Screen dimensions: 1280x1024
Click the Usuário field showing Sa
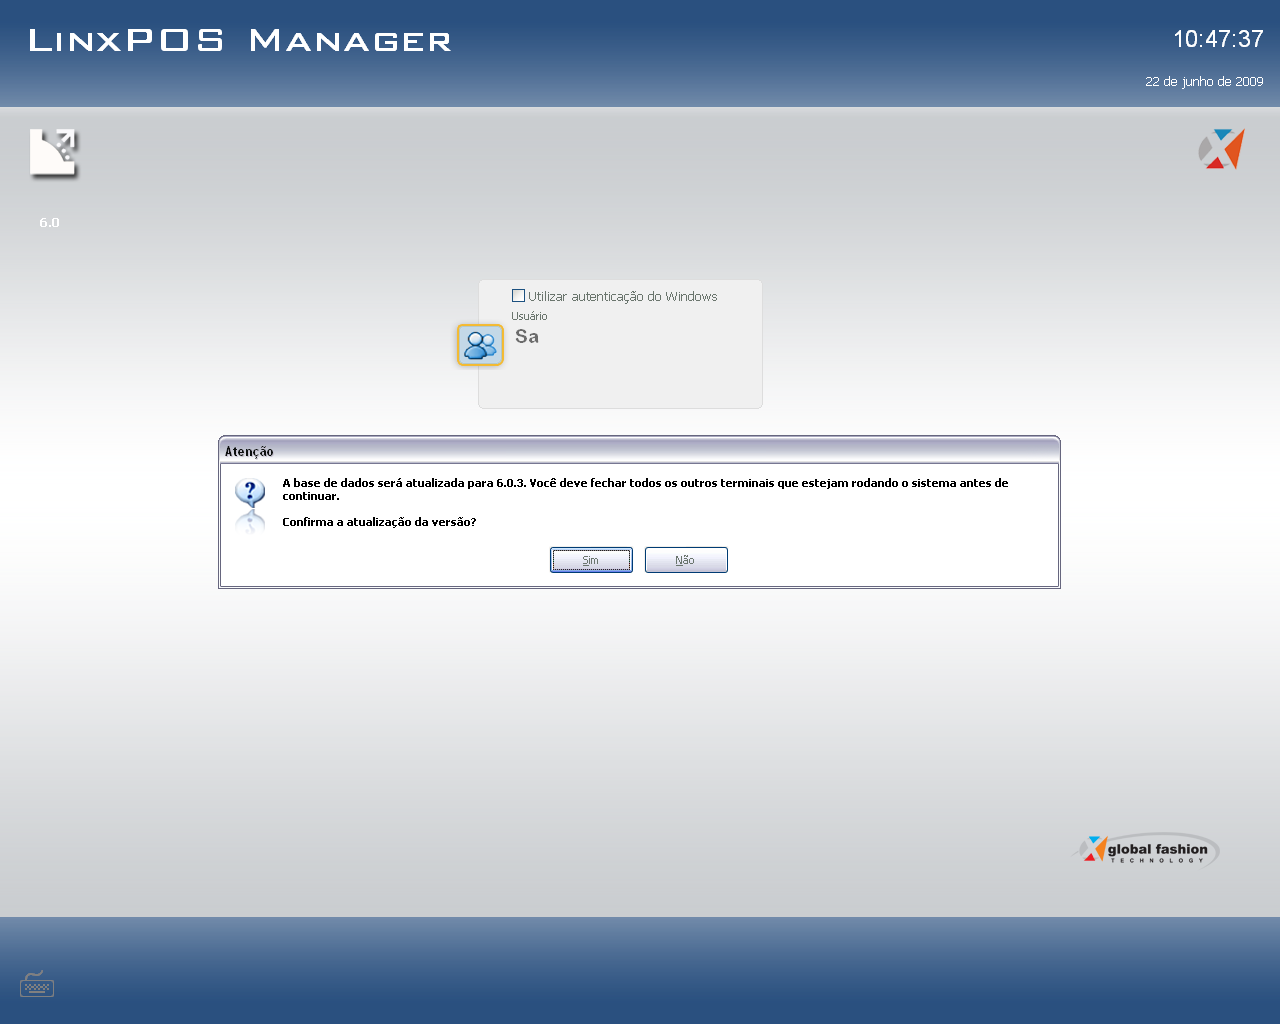click(632, 337)
